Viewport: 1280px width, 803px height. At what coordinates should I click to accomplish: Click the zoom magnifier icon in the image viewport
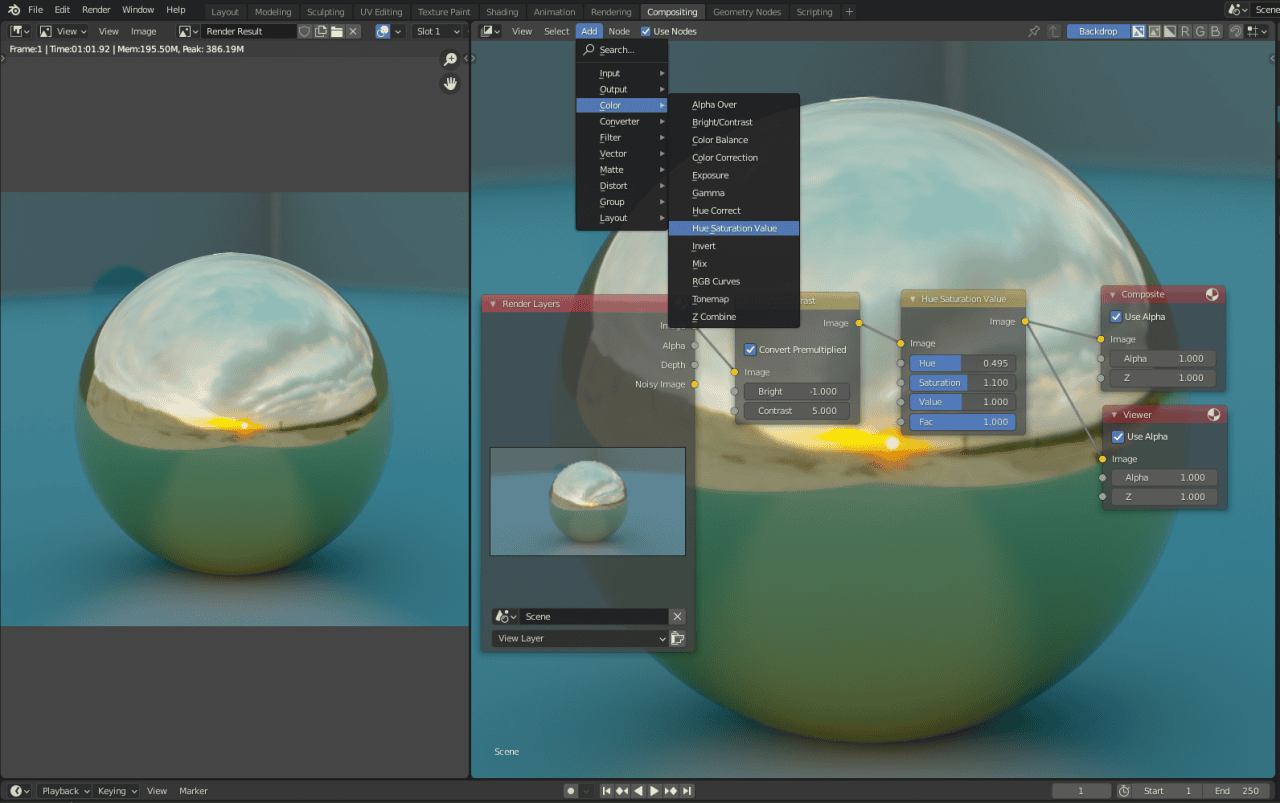pos(450,59)
